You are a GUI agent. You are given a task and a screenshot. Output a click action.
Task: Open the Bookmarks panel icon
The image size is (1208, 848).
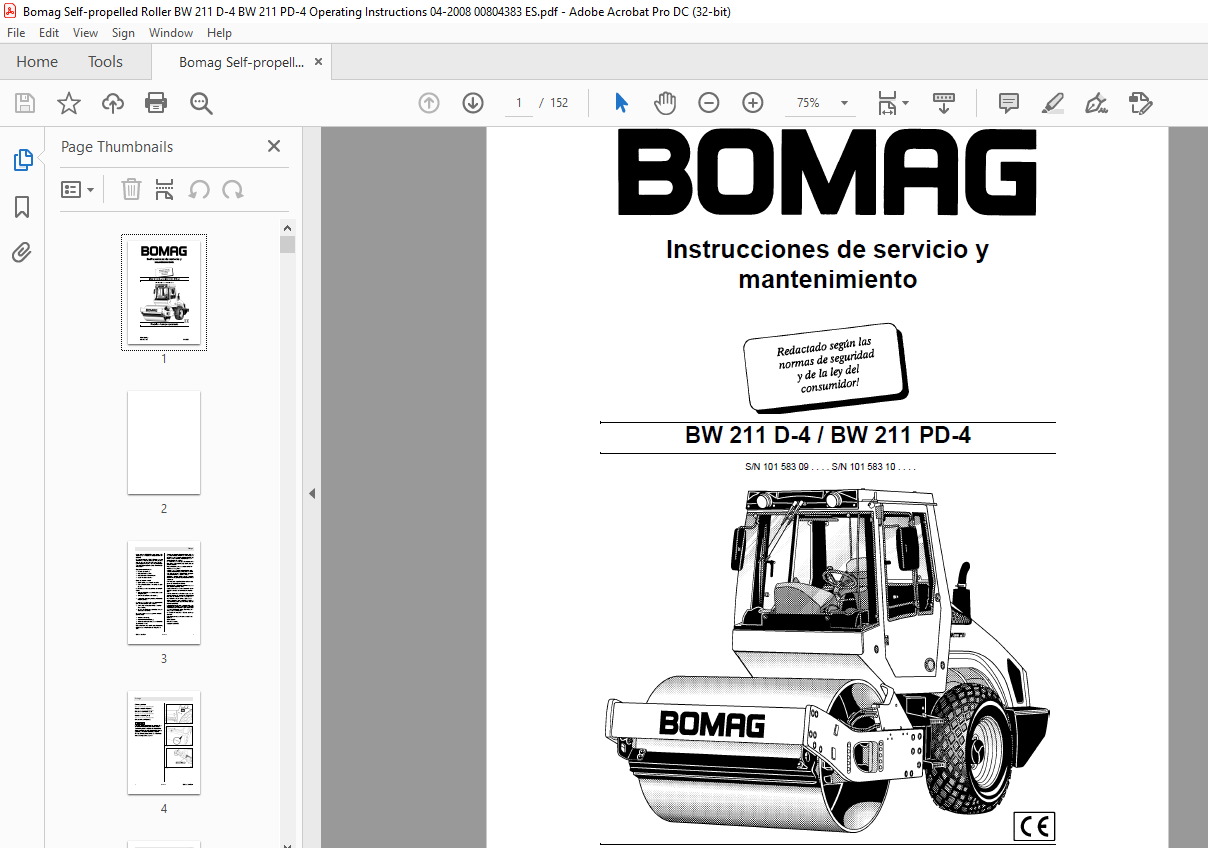coord(22,207)
